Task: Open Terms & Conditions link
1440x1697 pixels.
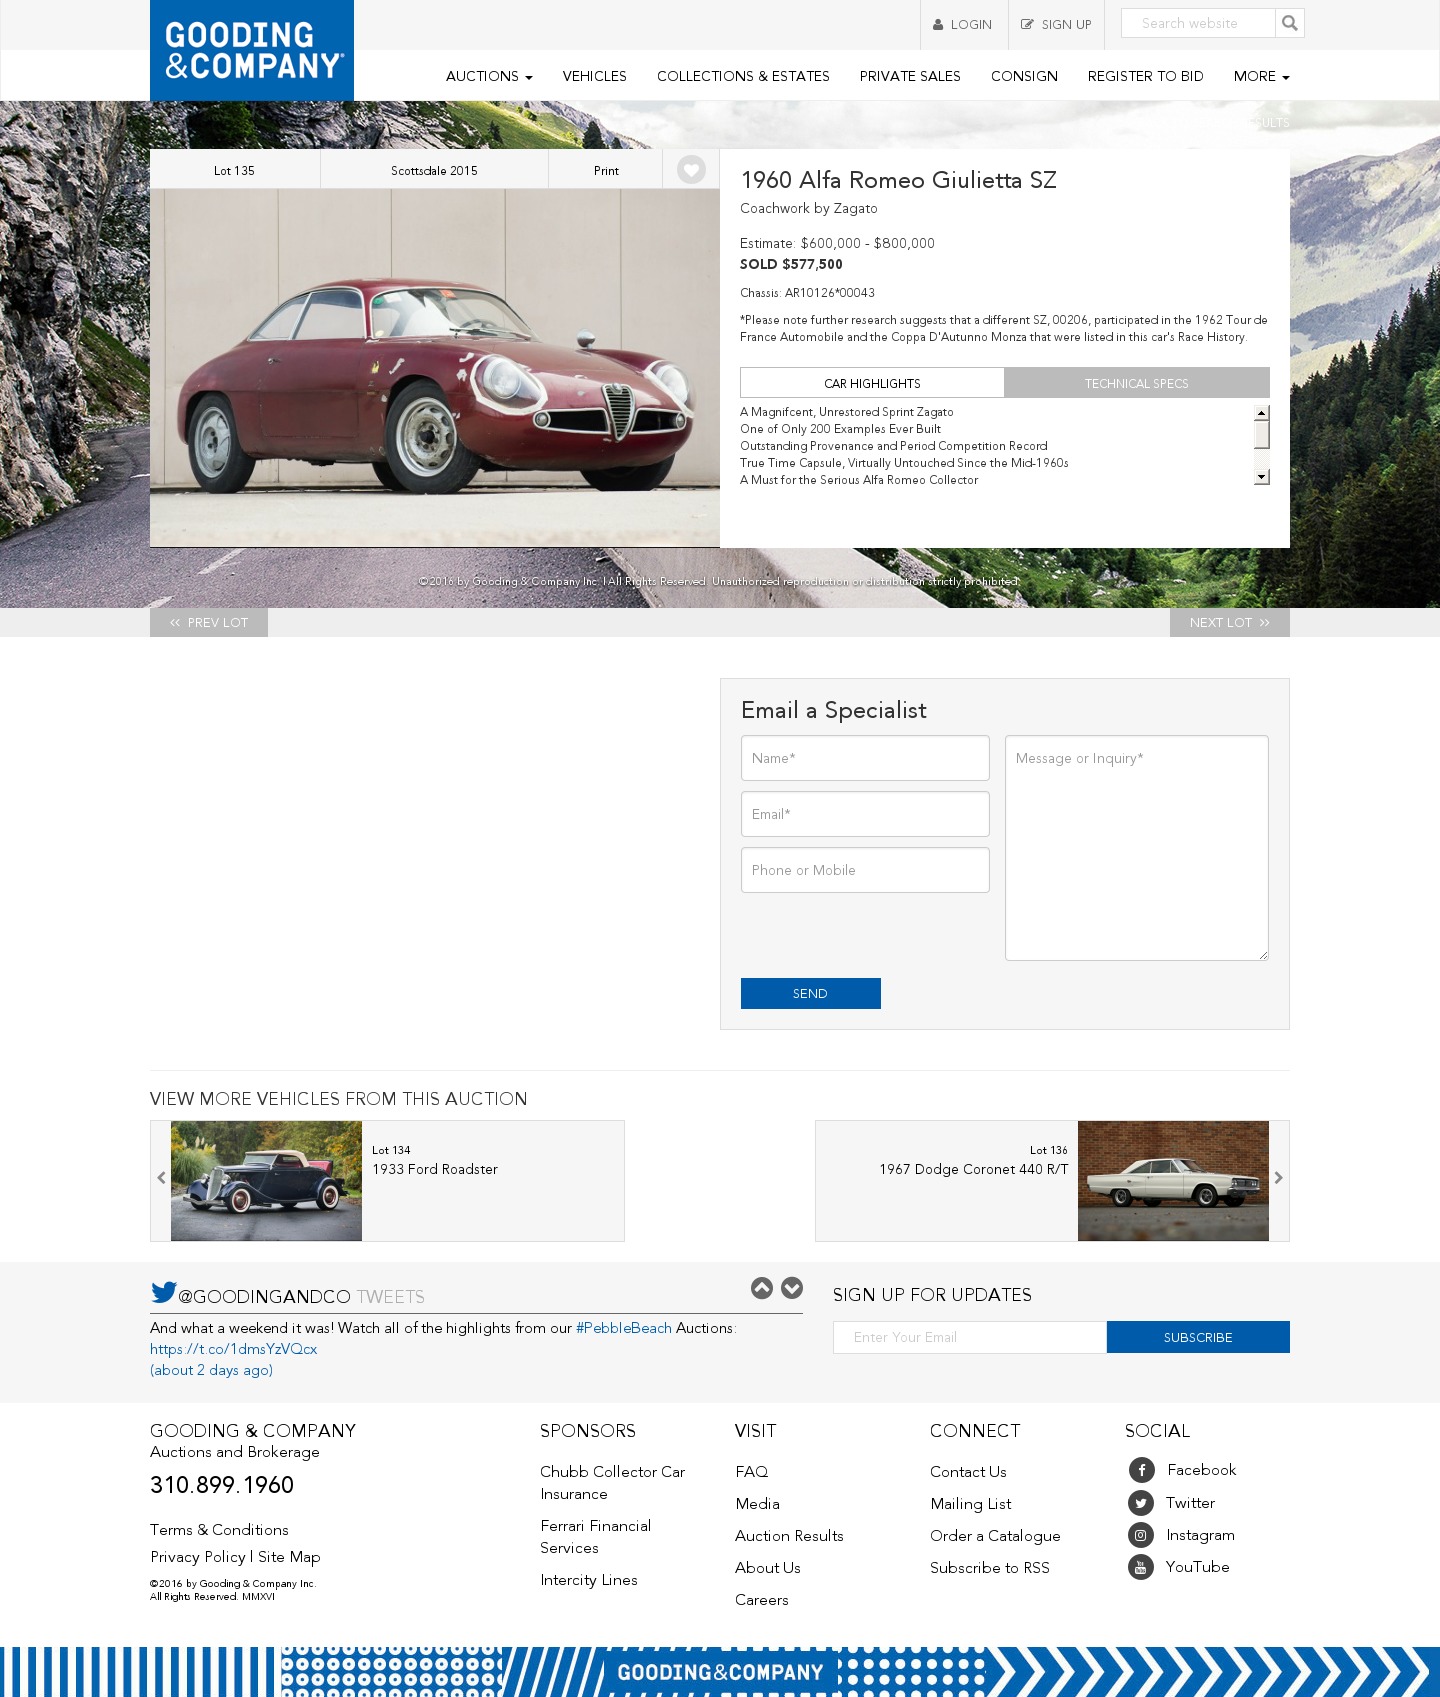Action: point(219,1530)
